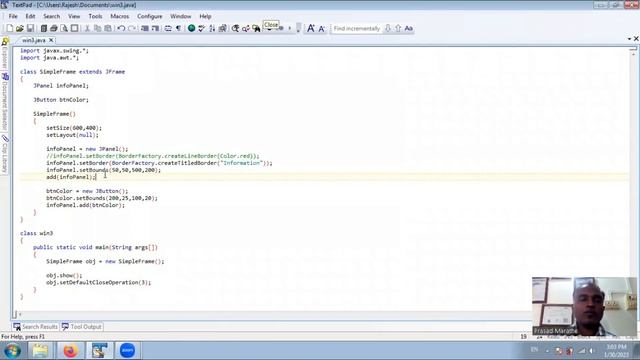Open the Document Selector side panel tab

pyautogui.click(x=5, y=102)
